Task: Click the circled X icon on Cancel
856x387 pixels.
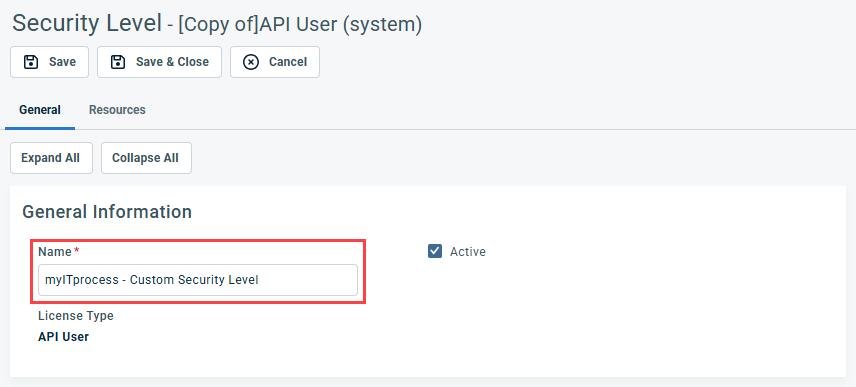Action: [x=251, y=62]
